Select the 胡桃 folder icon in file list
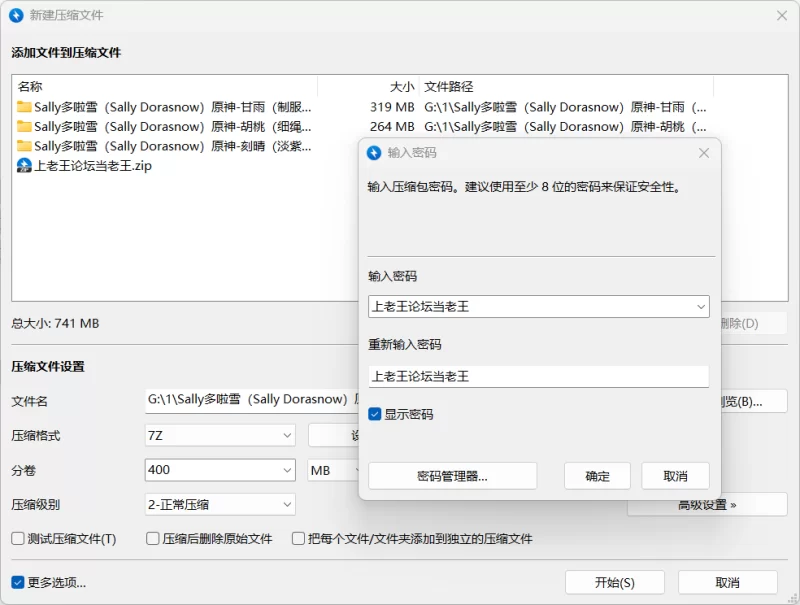 coord(23,126)
